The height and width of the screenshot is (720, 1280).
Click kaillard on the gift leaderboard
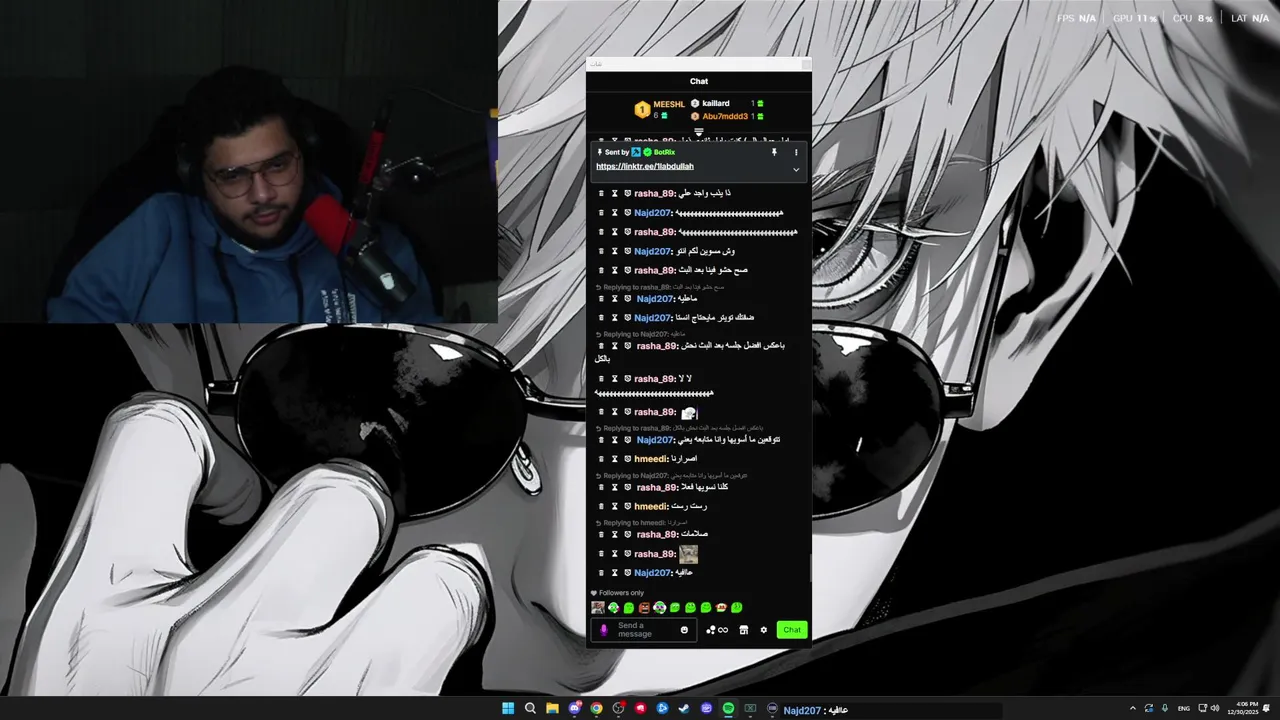(x=716, y=103)
